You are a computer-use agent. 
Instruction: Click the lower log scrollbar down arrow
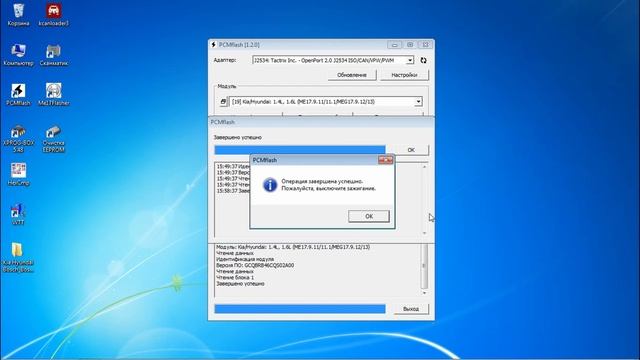point(424,293)
